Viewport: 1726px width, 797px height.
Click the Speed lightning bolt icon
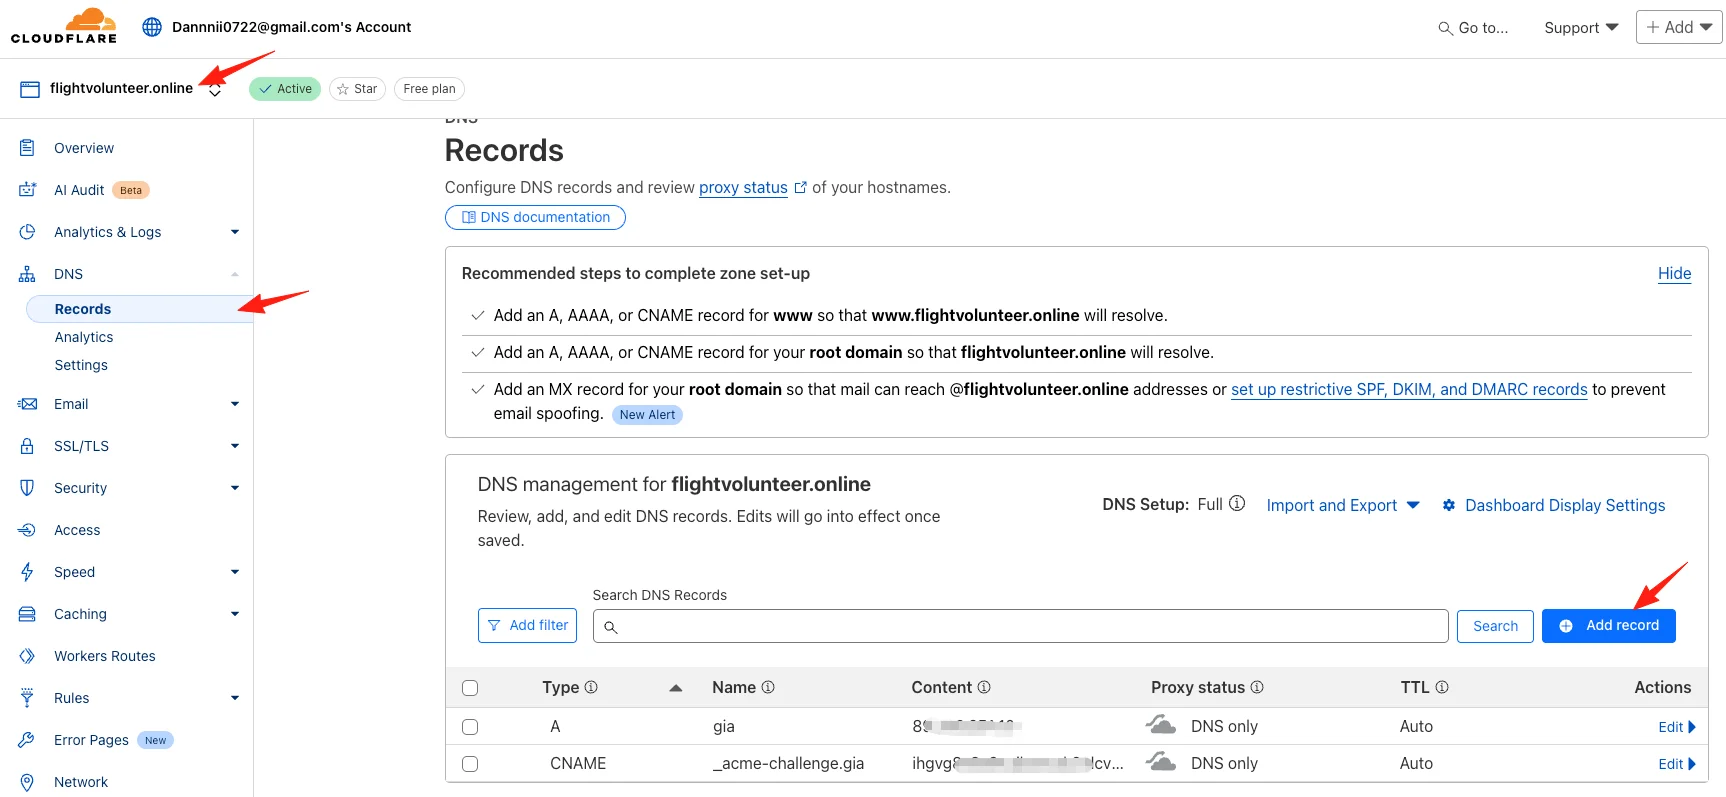[27, 572]
